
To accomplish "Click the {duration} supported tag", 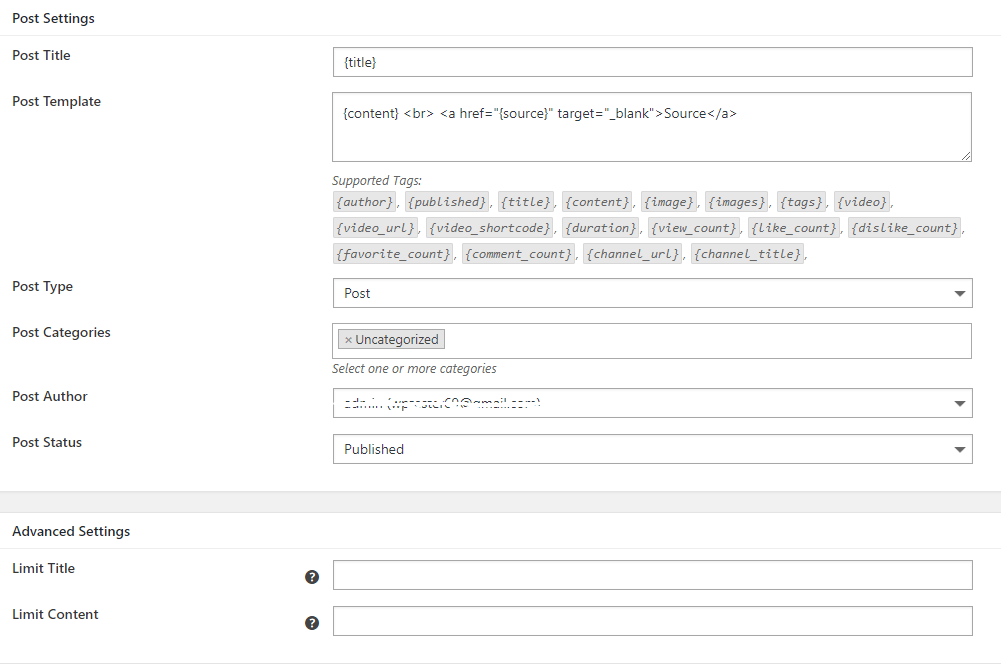I will 600,228.
